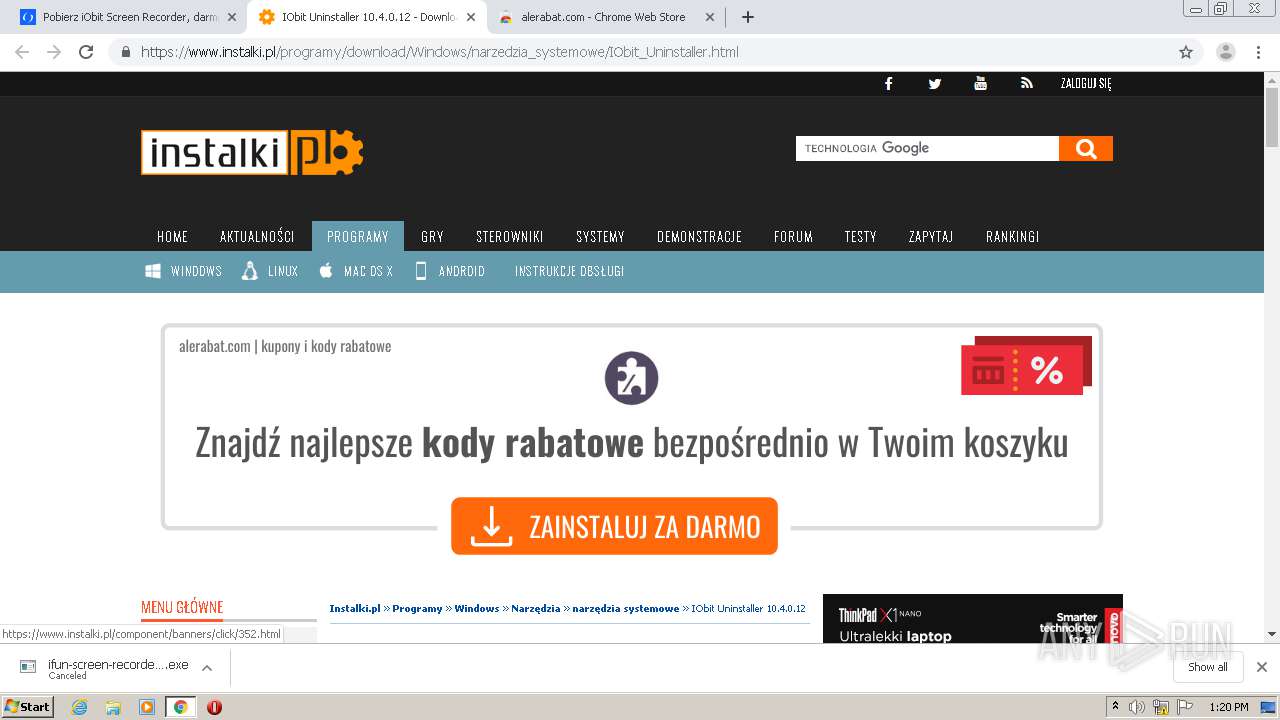Click the Linux penguin icon in submenu
The height and width of the screenshot is (720, 1280).
pyautogui.click(x=250, y=271)
